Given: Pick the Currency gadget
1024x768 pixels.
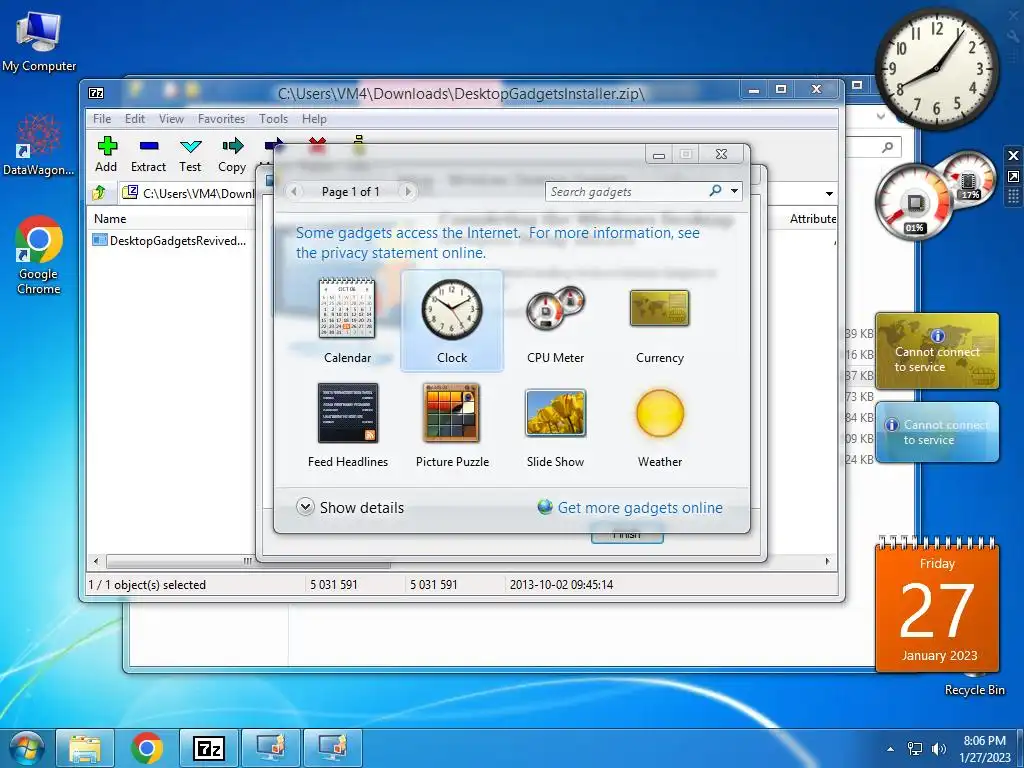Looking at the screenshot, I should [660, 321].
